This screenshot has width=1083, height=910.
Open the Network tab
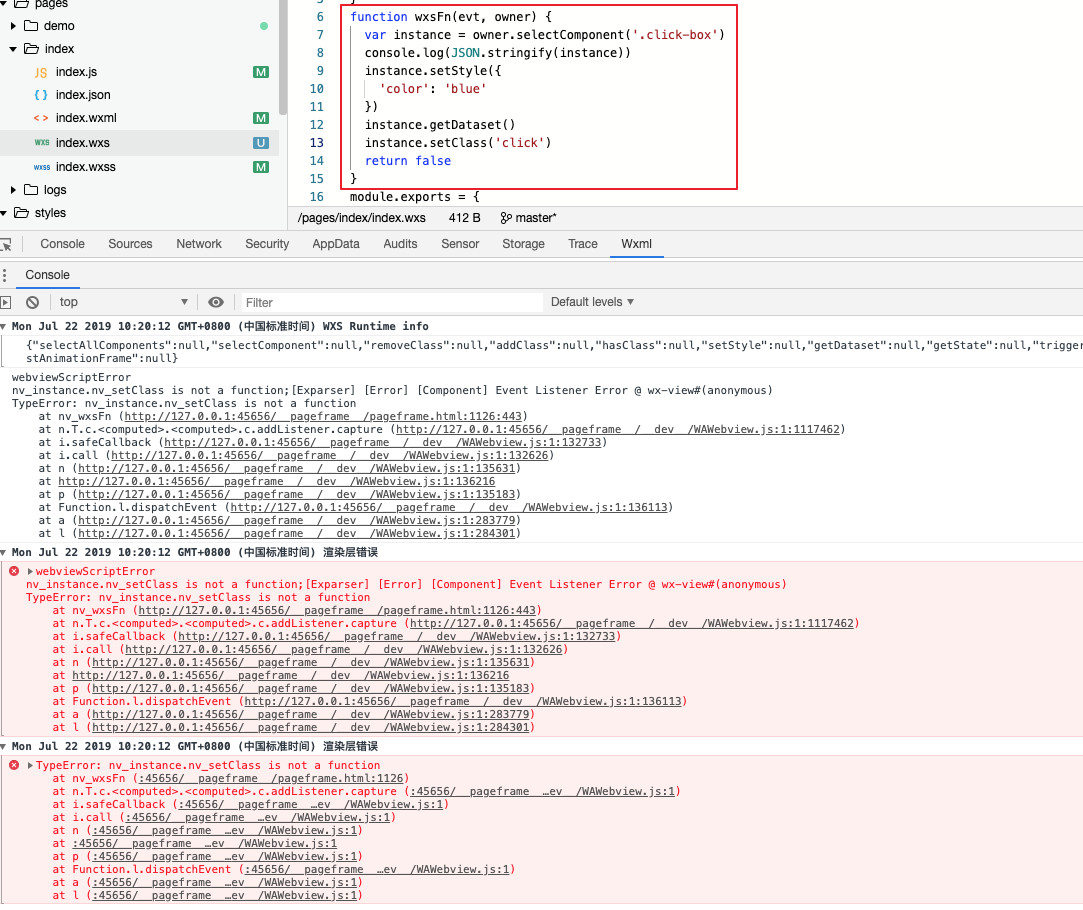pyautogui.click(x=199, y=244)
